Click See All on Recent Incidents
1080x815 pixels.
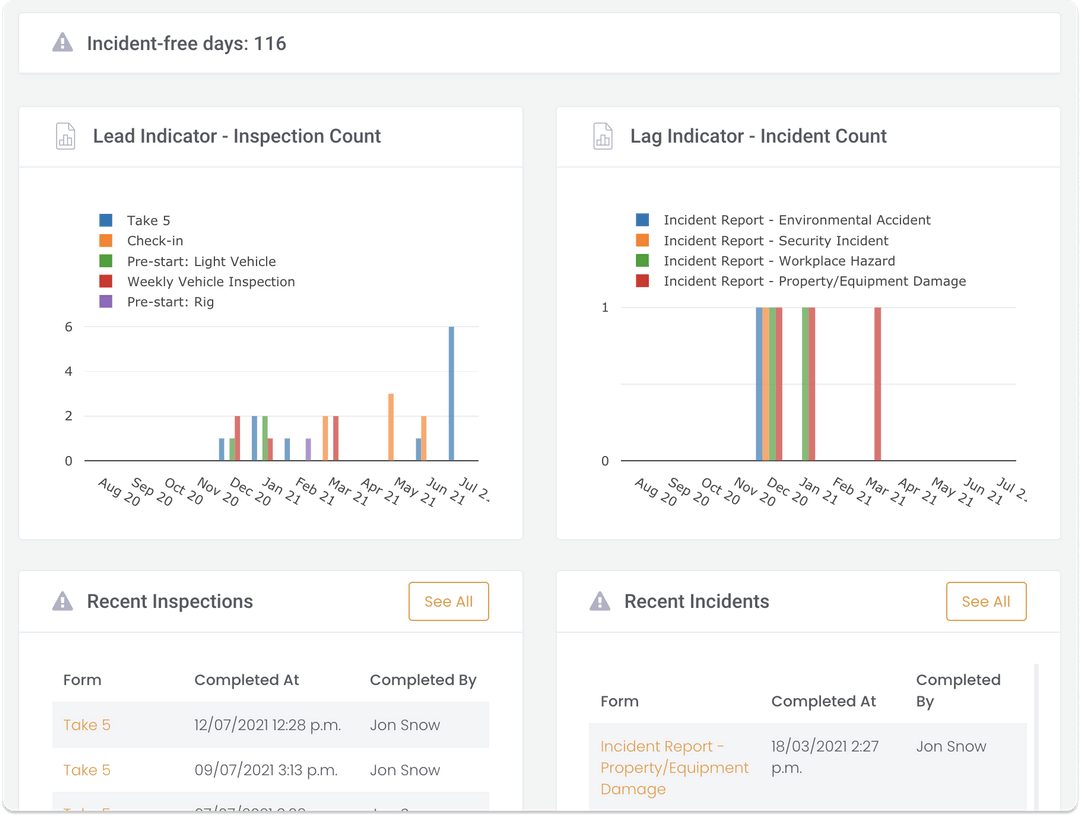click(986, 601)
